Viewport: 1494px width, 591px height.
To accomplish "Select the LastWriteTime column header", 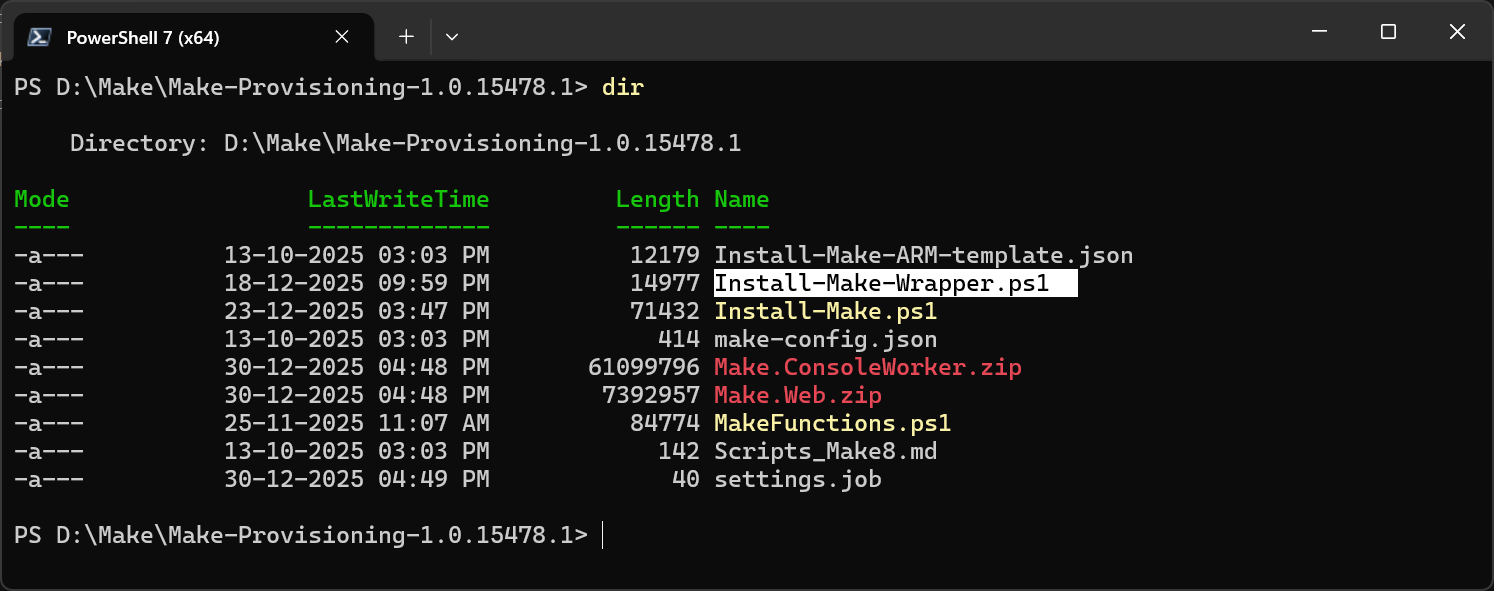I will tap(398, 199).
